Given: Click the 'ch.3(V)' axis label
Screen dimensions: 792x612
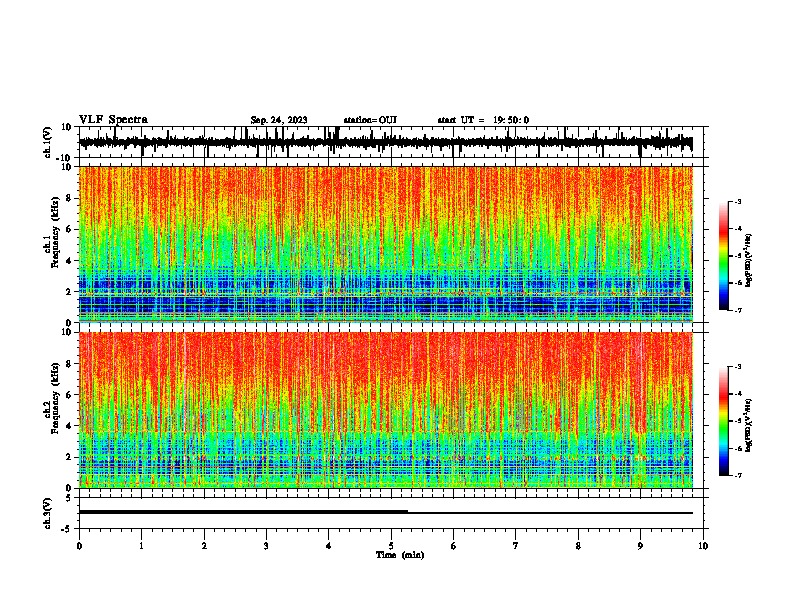Looking at the screenshot, I should point(48,513).
